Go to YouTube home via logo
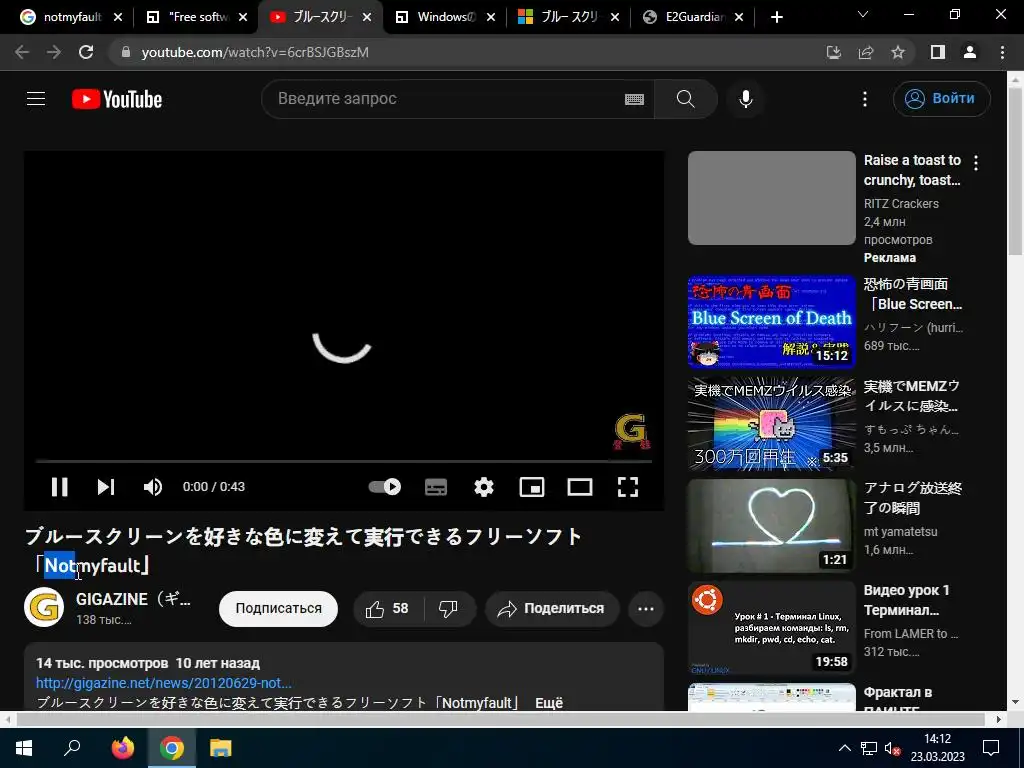This screenshot has height=768, width=1024. click(x=117, y=99)
